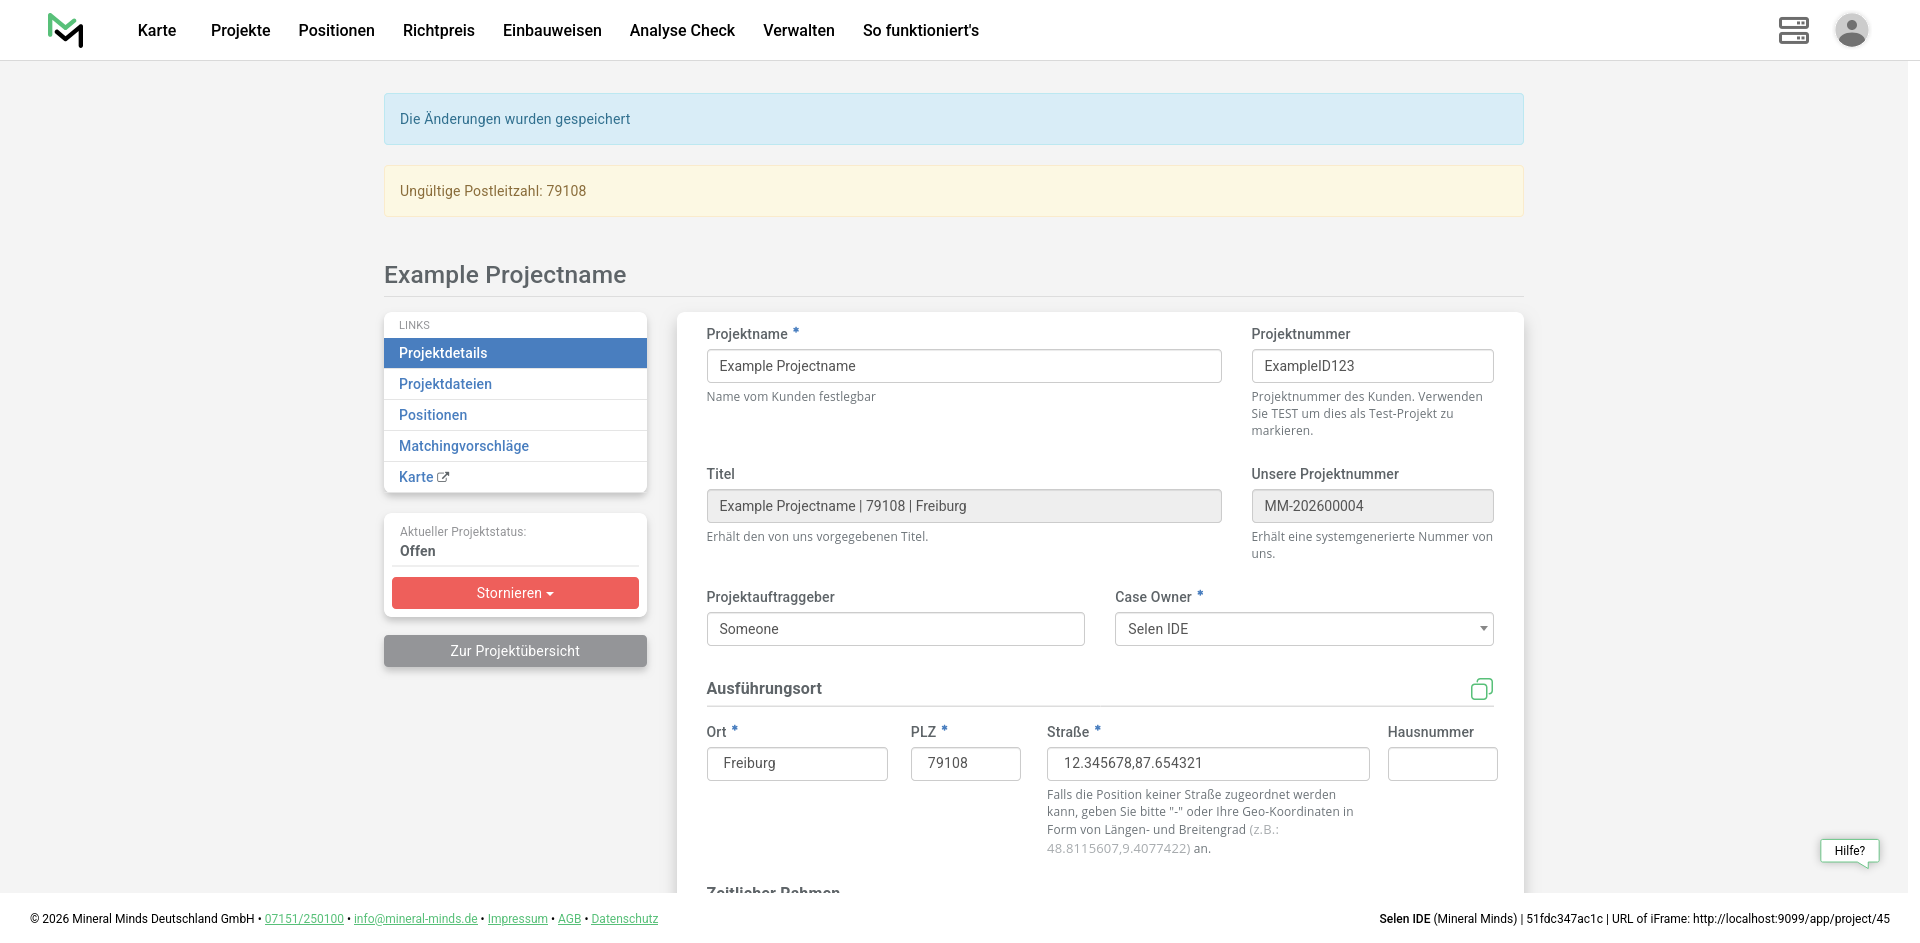Click the info@mineral-minds.de email link
Viewport: 1920px width, 943px height.
(415, 919)
